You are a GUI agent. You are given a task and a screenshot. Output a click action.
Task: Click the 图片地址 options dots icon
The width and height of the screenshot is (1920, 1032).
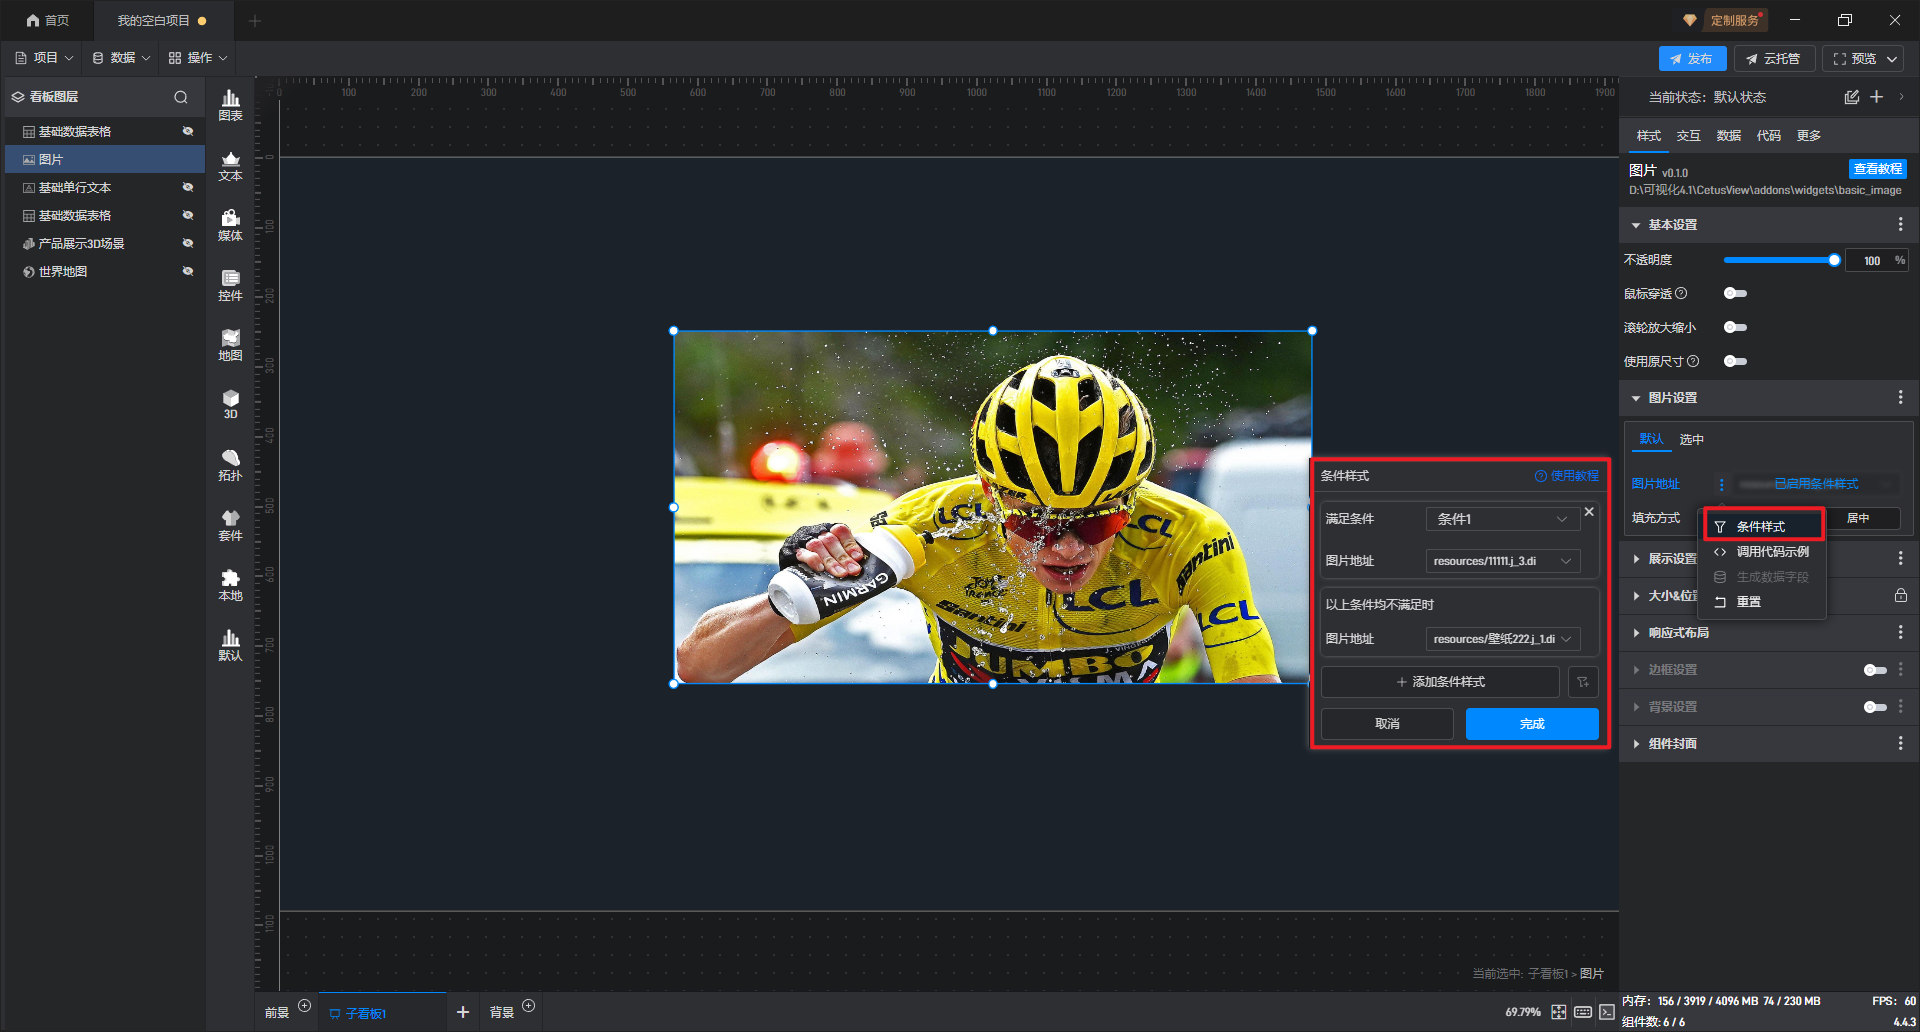[x=1721, y=484]
